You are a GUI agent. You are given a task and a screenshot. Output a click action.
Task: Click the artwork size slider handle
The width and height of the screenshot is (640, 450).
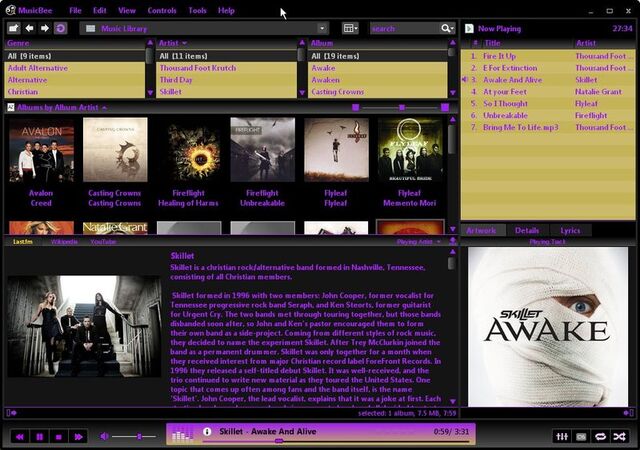tap(402, 107)
